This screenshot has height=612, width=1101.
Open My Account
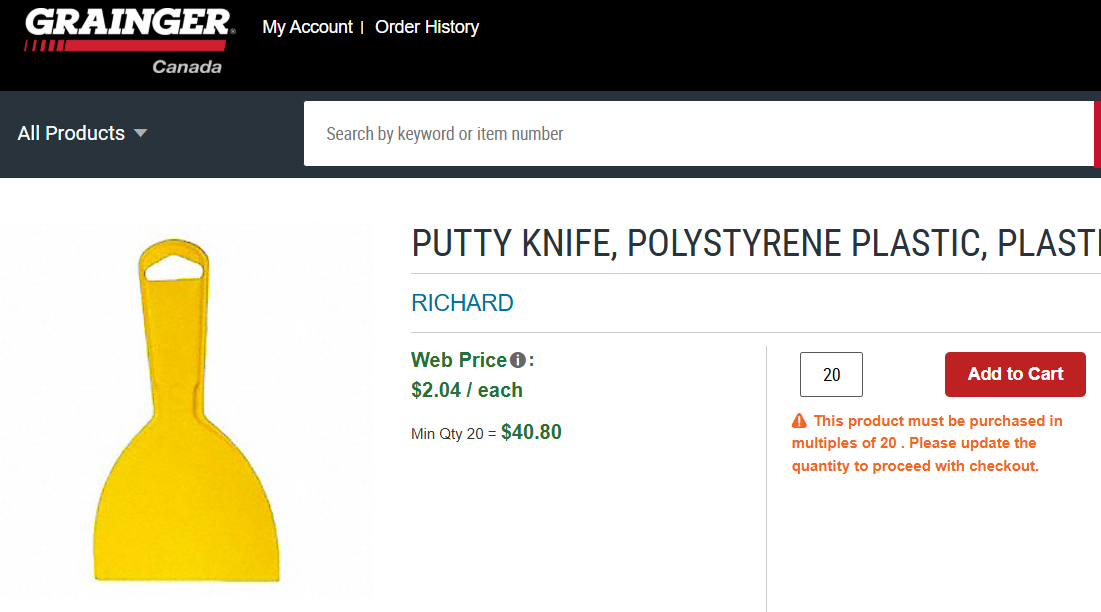[306, 27]
